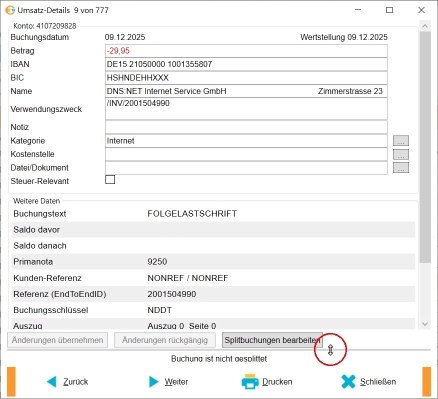Click the Weitere Daten group label
Image resolution: width=438 pixels, height=399 pixels.
[37, 201]
